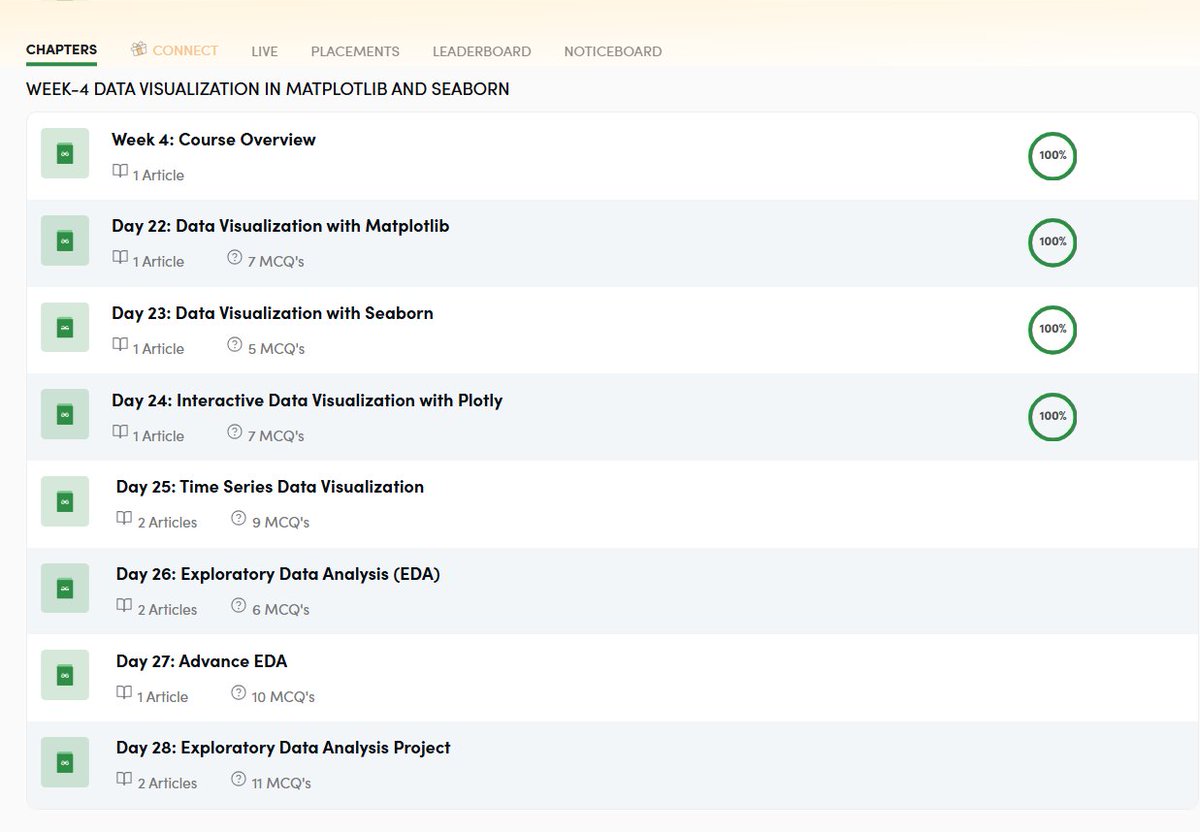Viewport: 1200px width, 832px height.
Task: Open the Day 23 Seaborn chapter book icon
Action: 65,328
